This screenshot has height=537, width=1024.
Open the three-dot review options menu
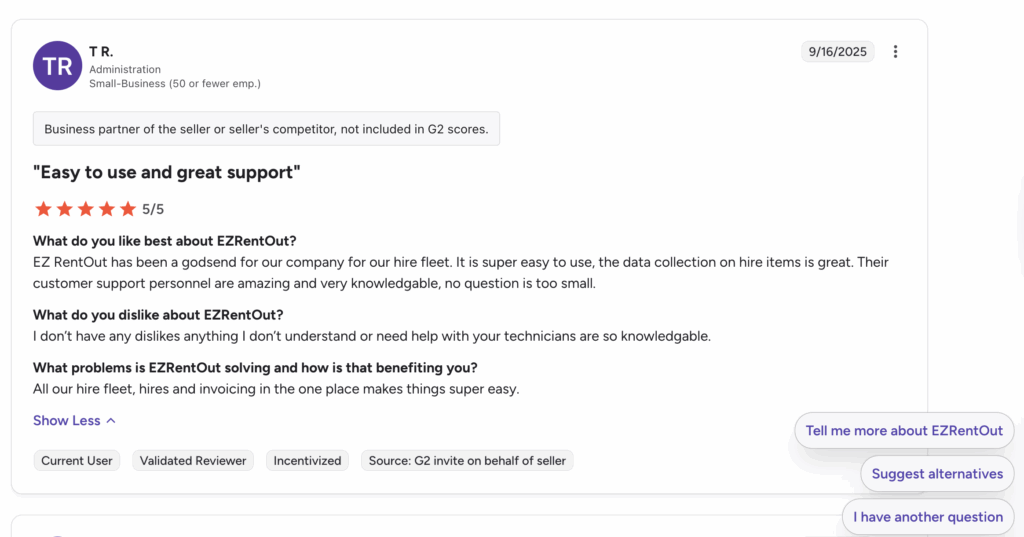[895, 52]
